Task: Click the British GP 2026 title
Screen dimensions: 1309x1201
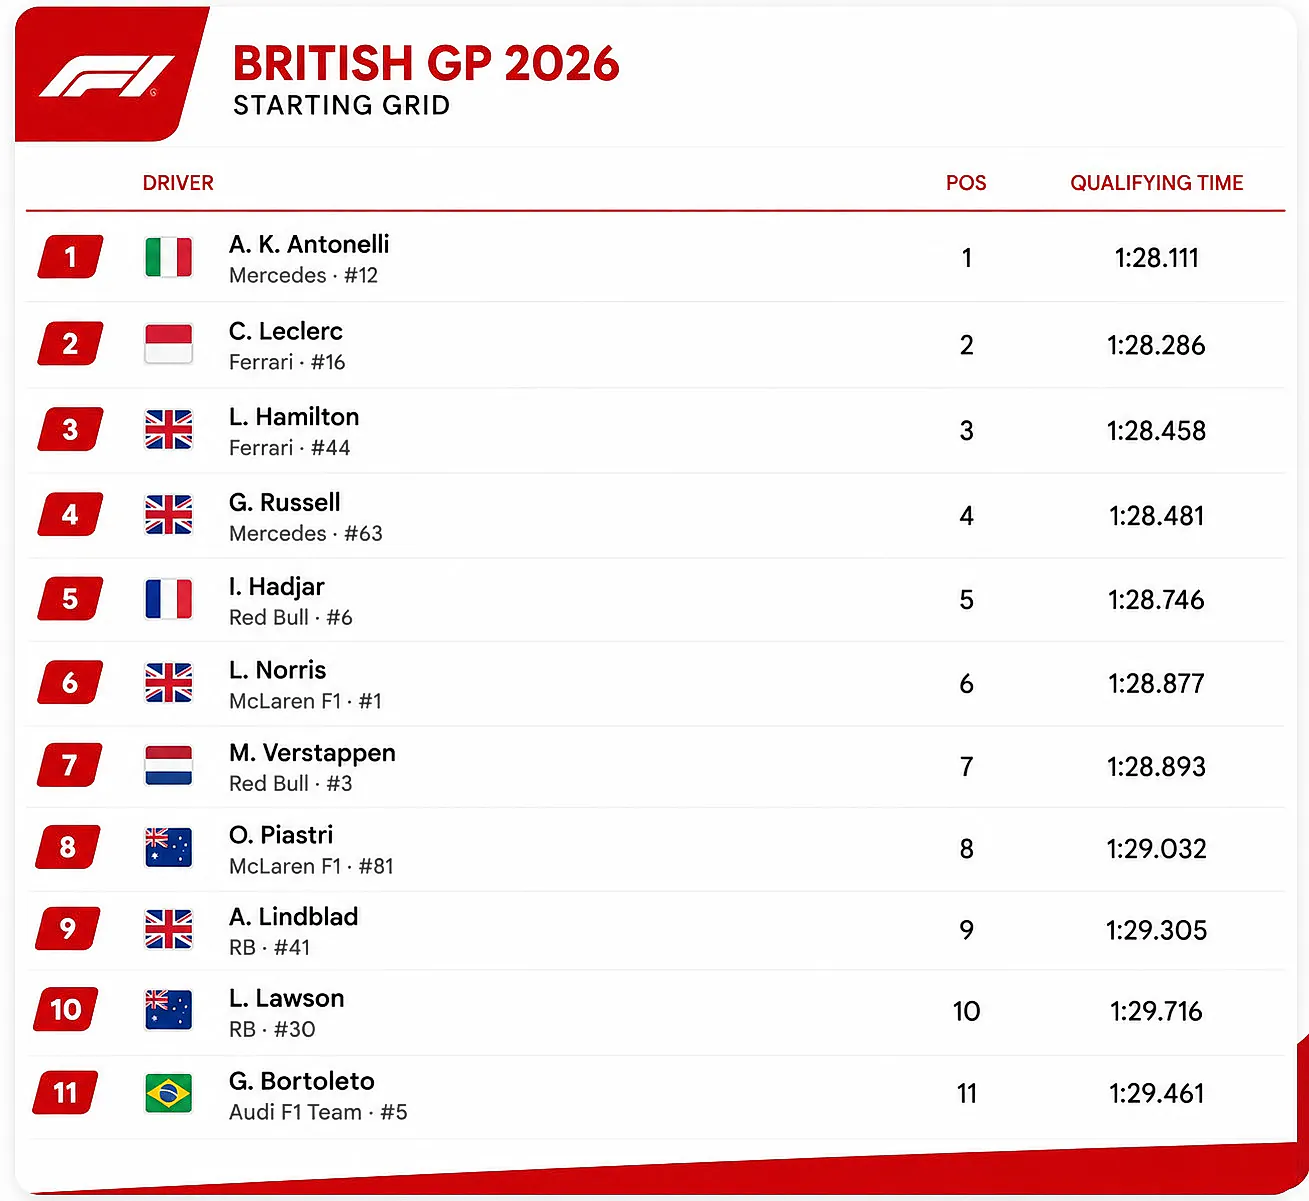Action: (x=426, y=64)
